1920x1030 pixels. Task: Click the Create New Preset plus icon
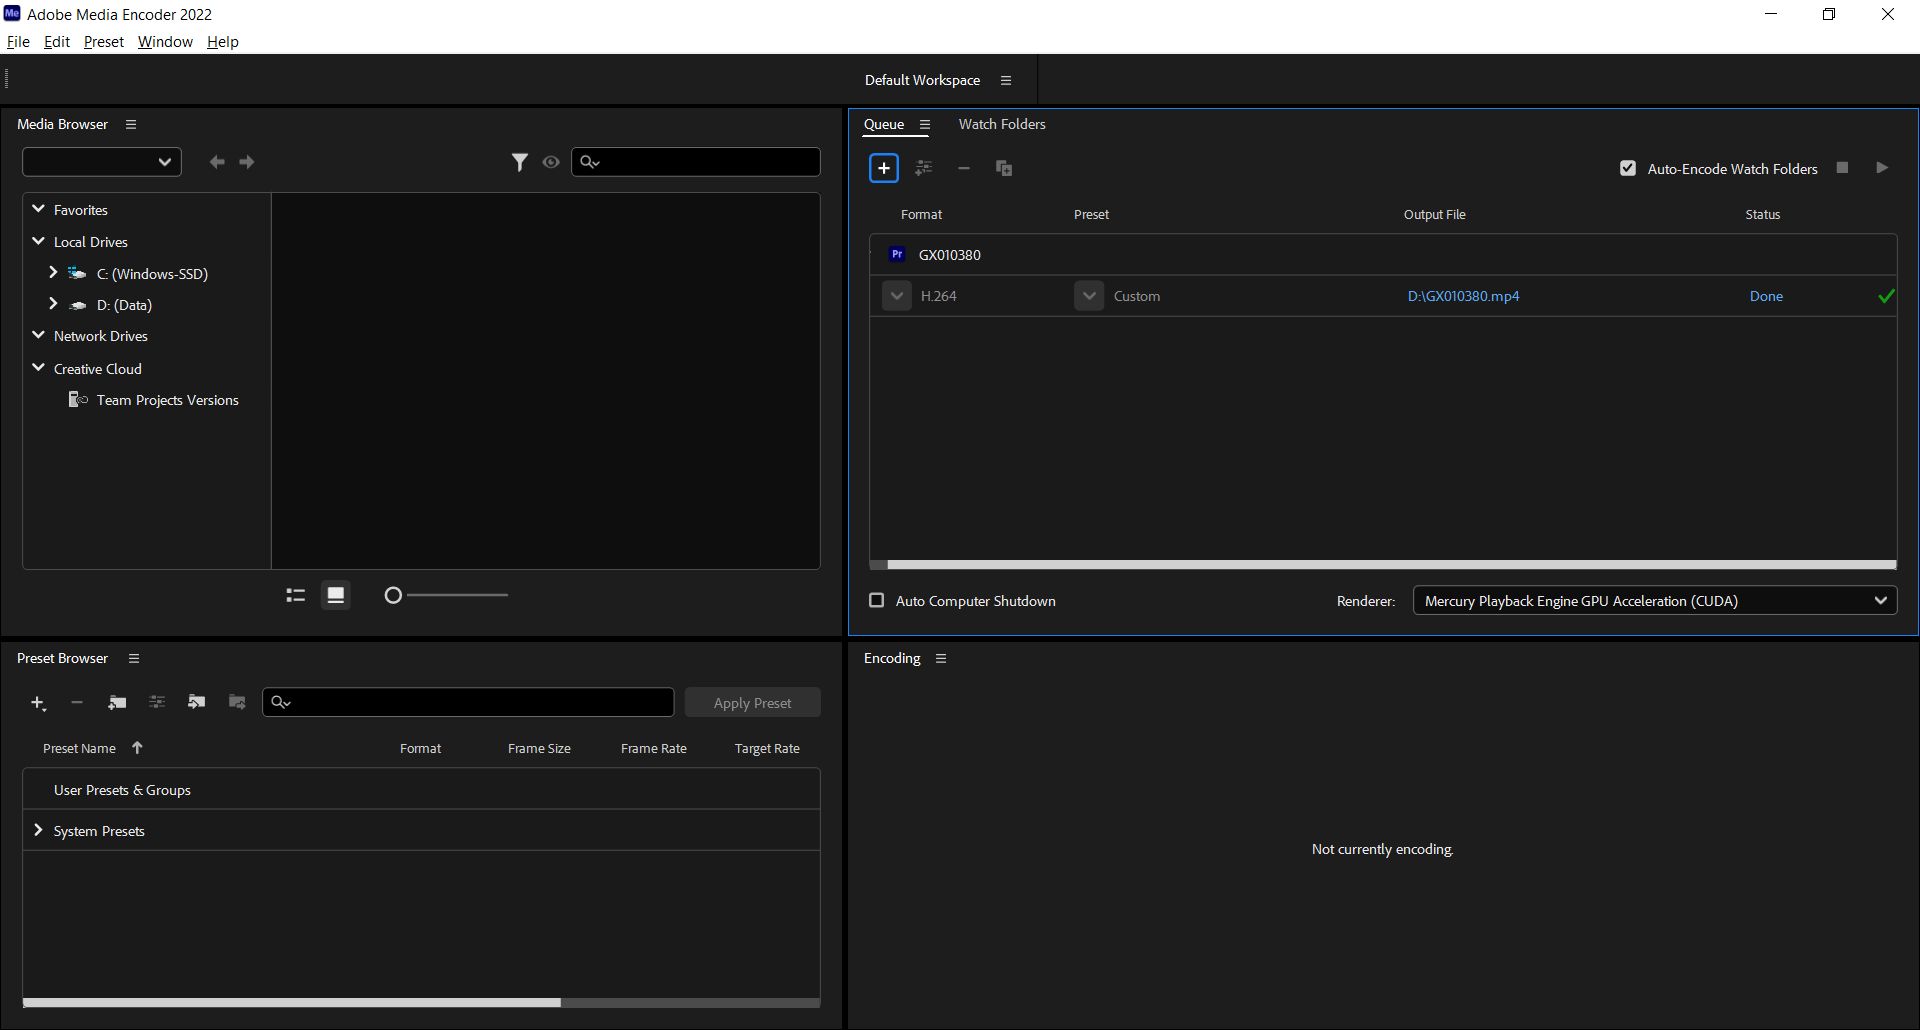coord(38,702)
